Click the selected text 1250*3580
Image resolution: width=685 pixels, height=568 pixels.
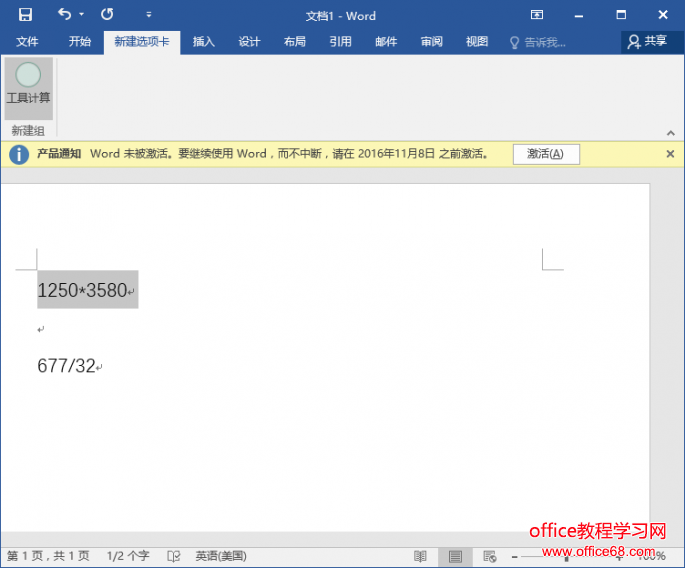[x=82, y=290]
